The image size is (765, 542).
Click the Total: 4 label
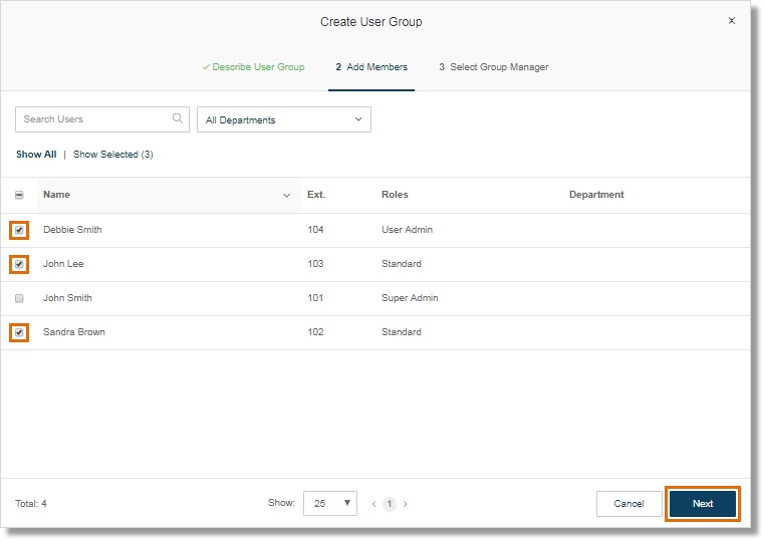31,504
